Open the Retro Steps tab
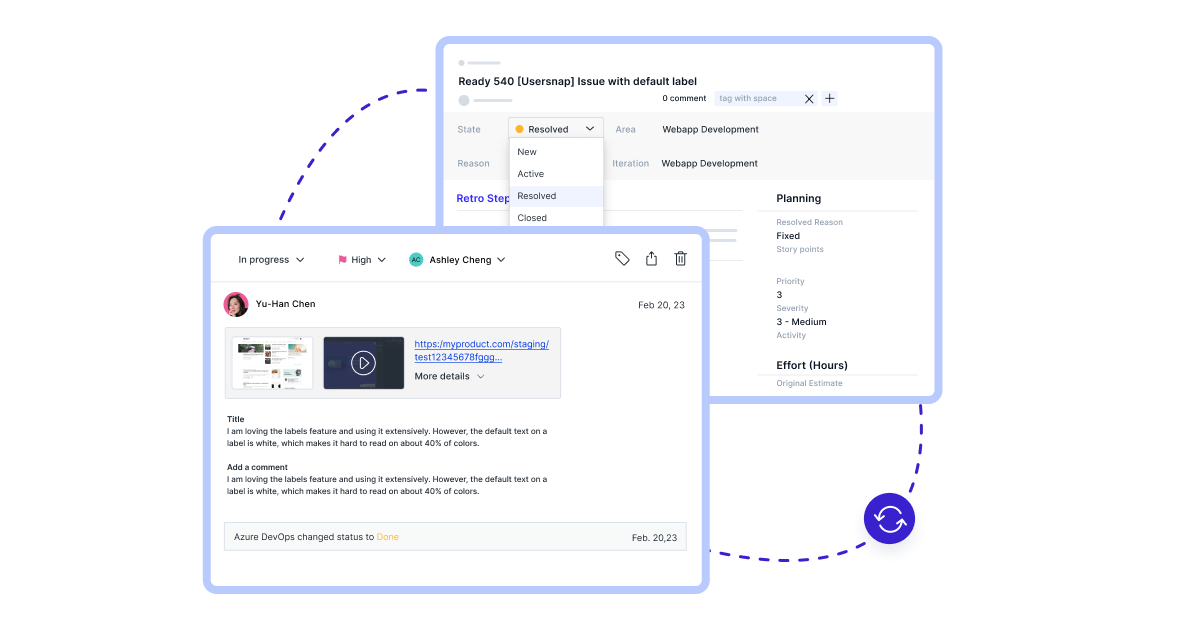 coord(483,198)
